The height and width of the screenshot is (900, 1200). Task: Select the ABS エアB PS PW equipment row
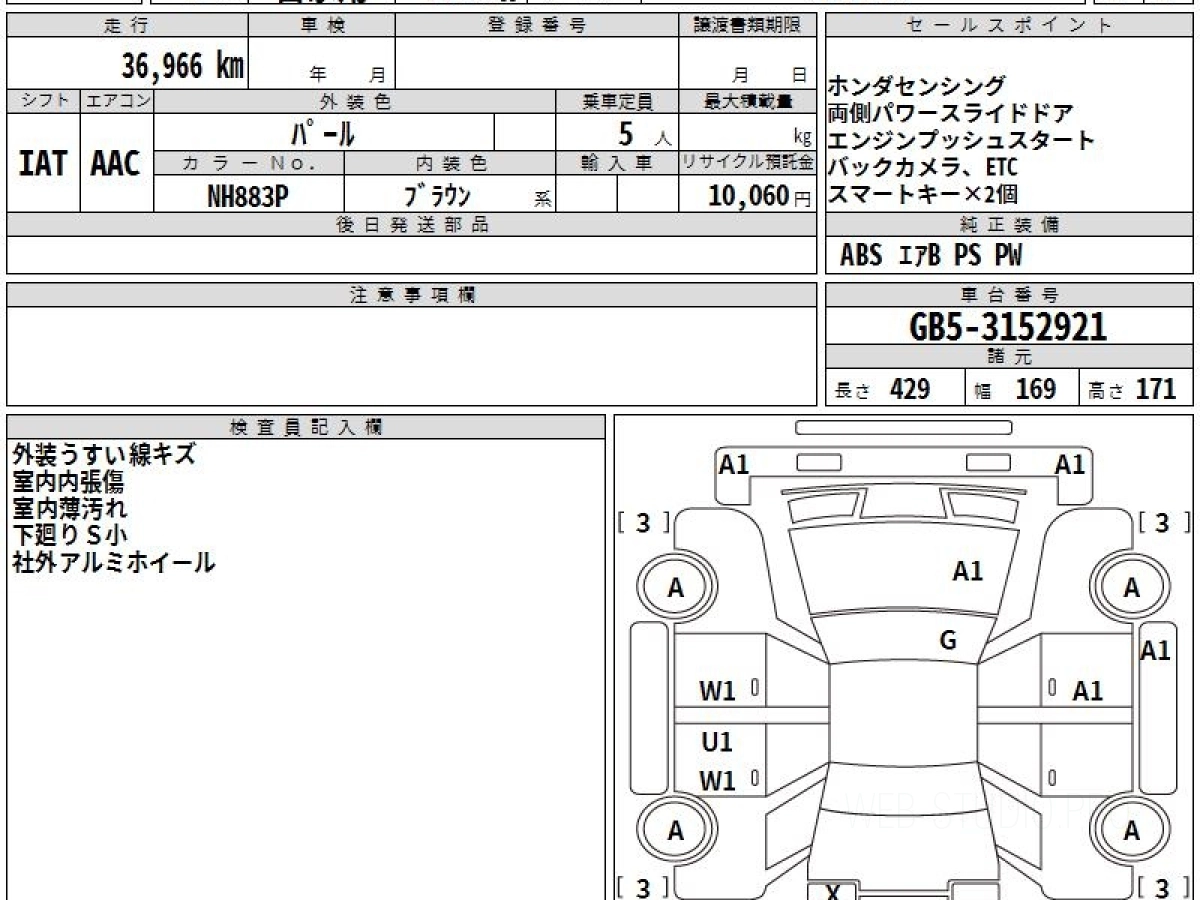coord(930,256)
